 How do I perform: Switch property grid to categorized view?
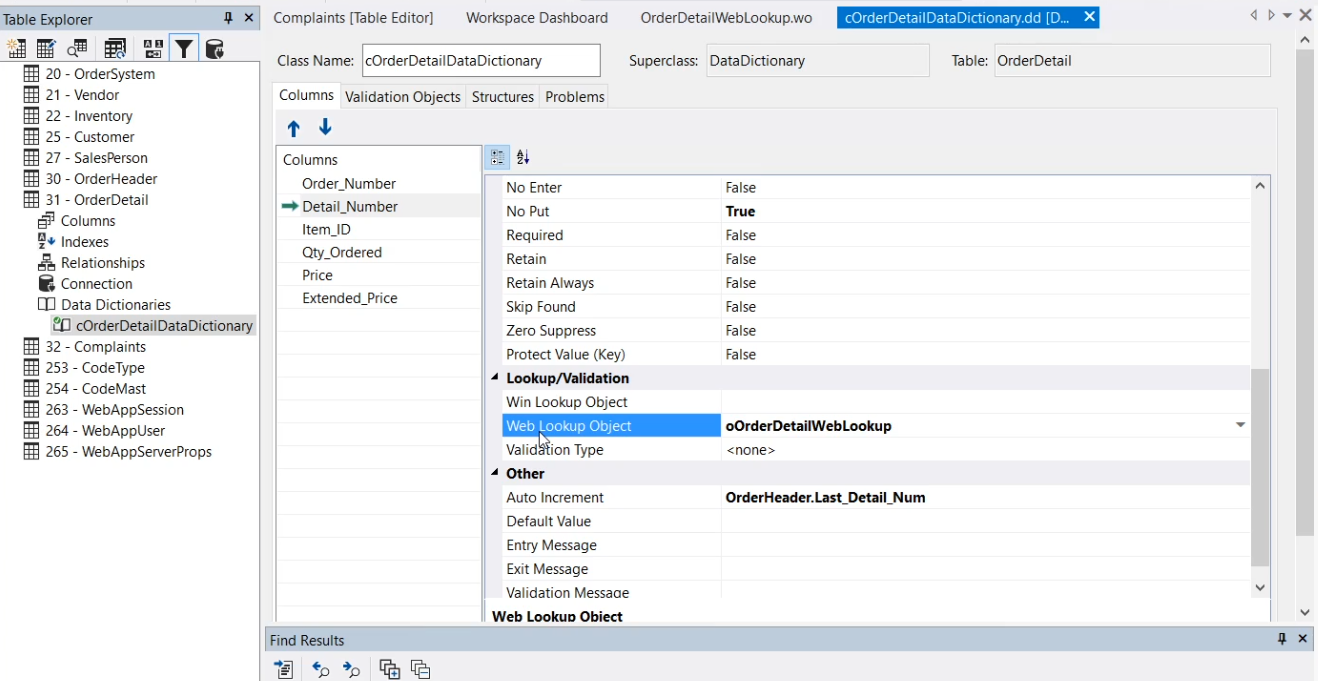[497, 157]
